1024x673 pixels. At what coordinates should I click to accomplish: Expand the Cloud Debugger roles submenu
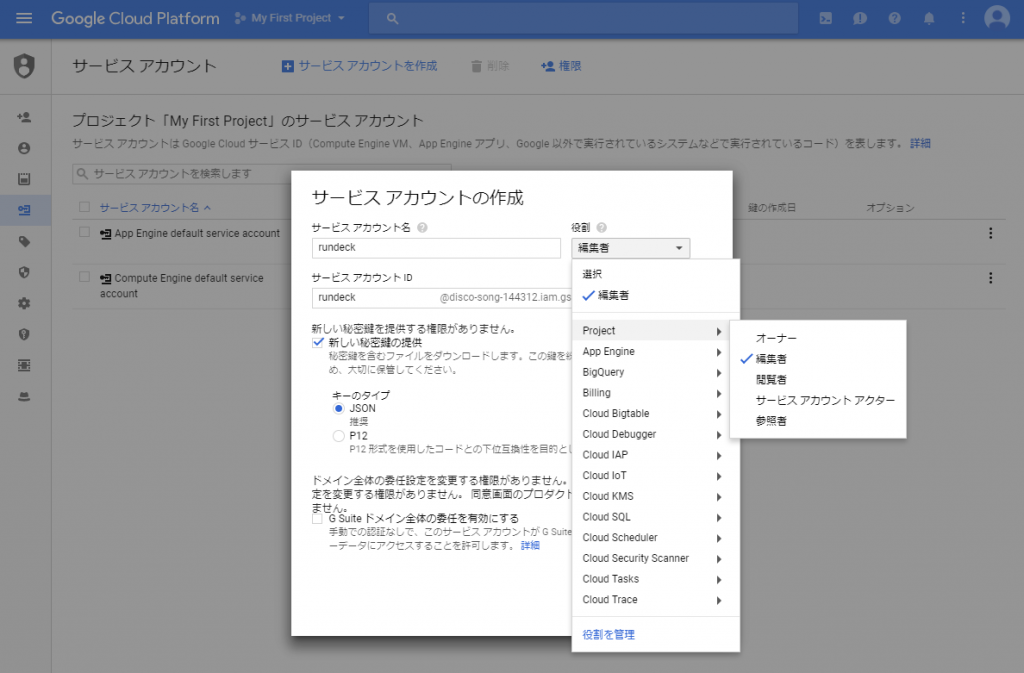pos(656,434)
